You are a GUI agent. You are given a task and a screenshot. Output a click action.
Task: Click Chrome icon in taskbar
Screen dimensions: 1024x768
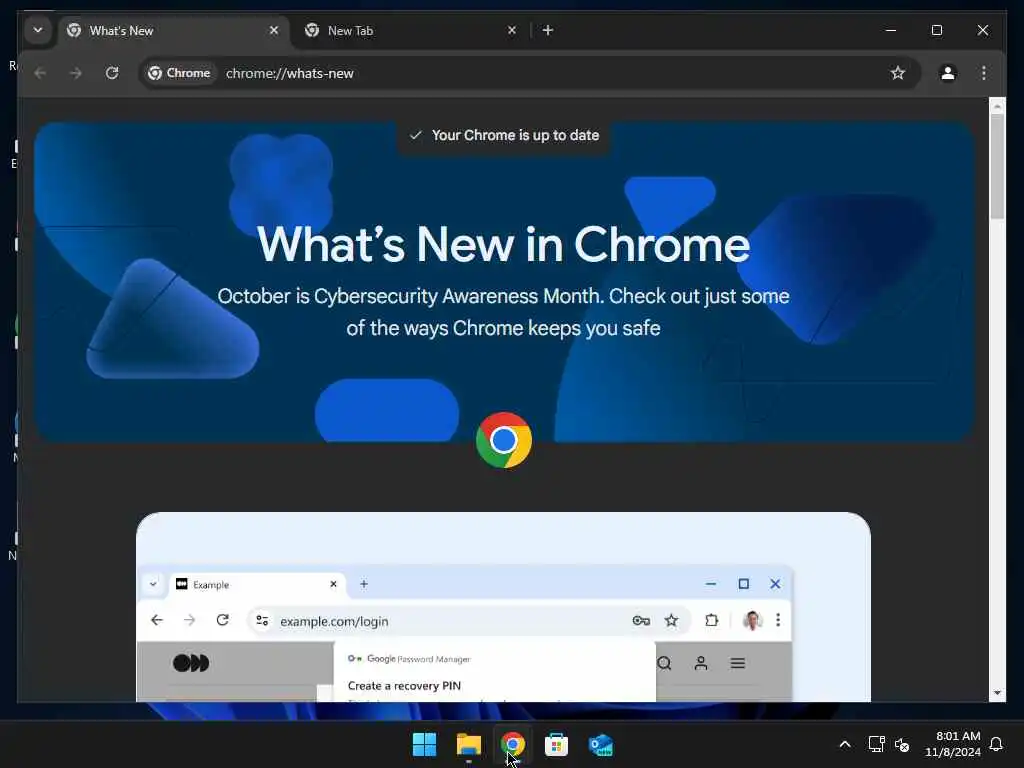coord(512,744)
